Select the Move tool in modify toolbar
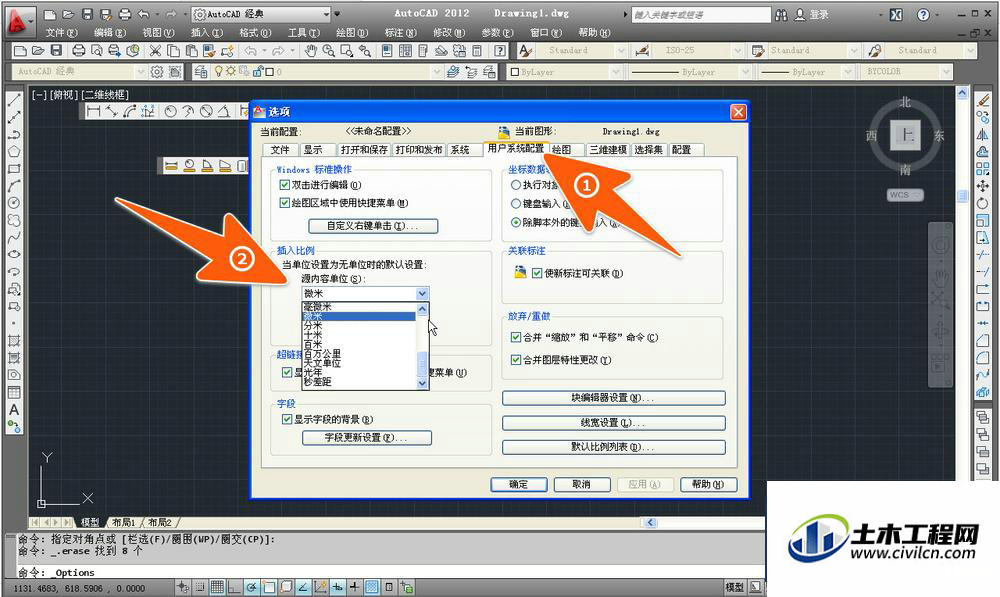Viewport: 1000px width, 597px height. point(983,186)
